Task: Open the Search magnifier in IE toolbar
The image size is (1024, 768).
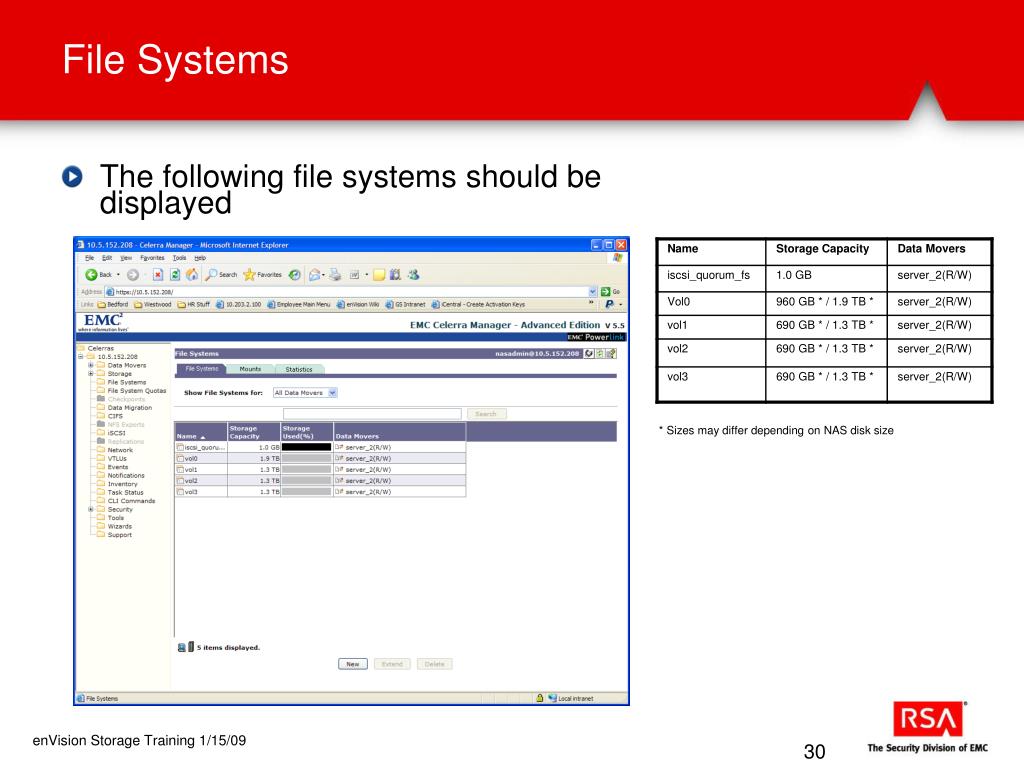Action: [212, 275]
